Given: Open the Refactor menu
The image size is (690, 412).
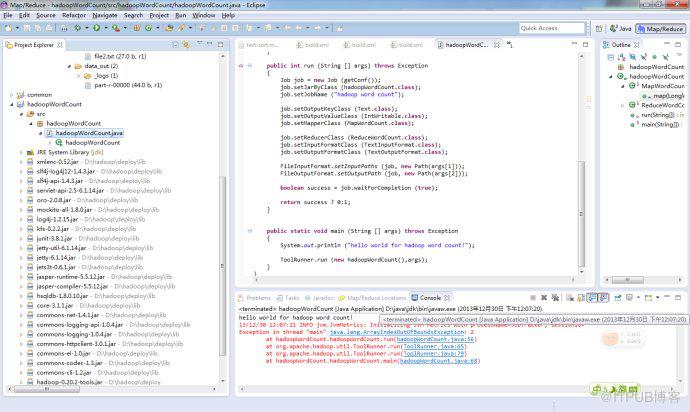Looking at the screenshot, I should point(74,15).
